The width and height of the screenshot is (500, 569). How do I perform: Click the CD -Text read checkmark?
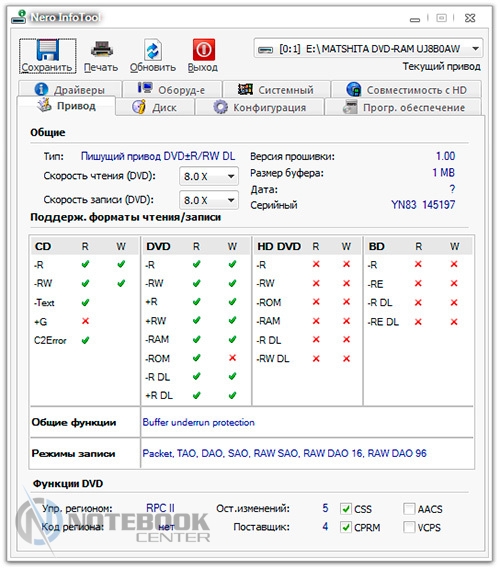(85, 302)
